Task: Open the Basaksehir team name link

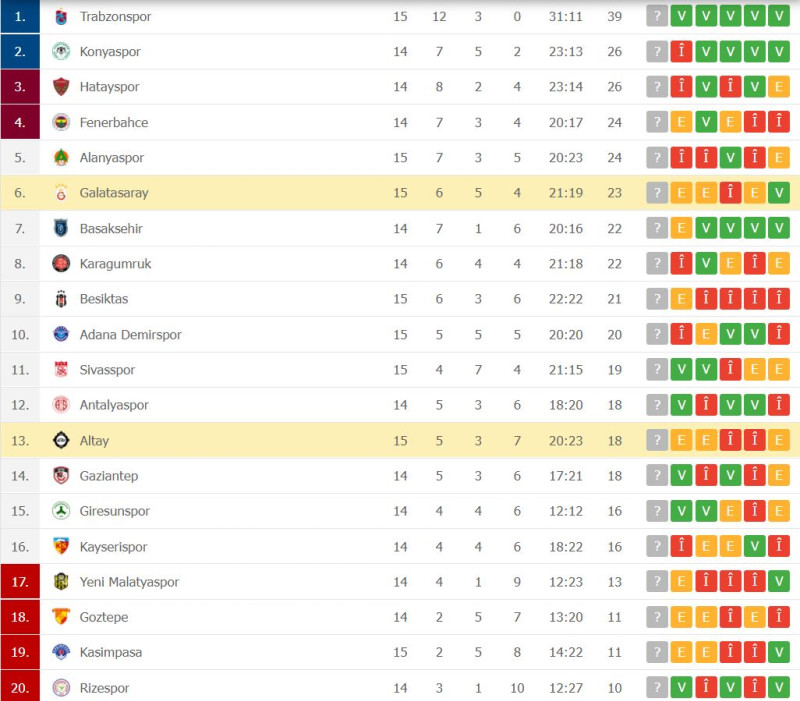Action: [x=111, y=229]
